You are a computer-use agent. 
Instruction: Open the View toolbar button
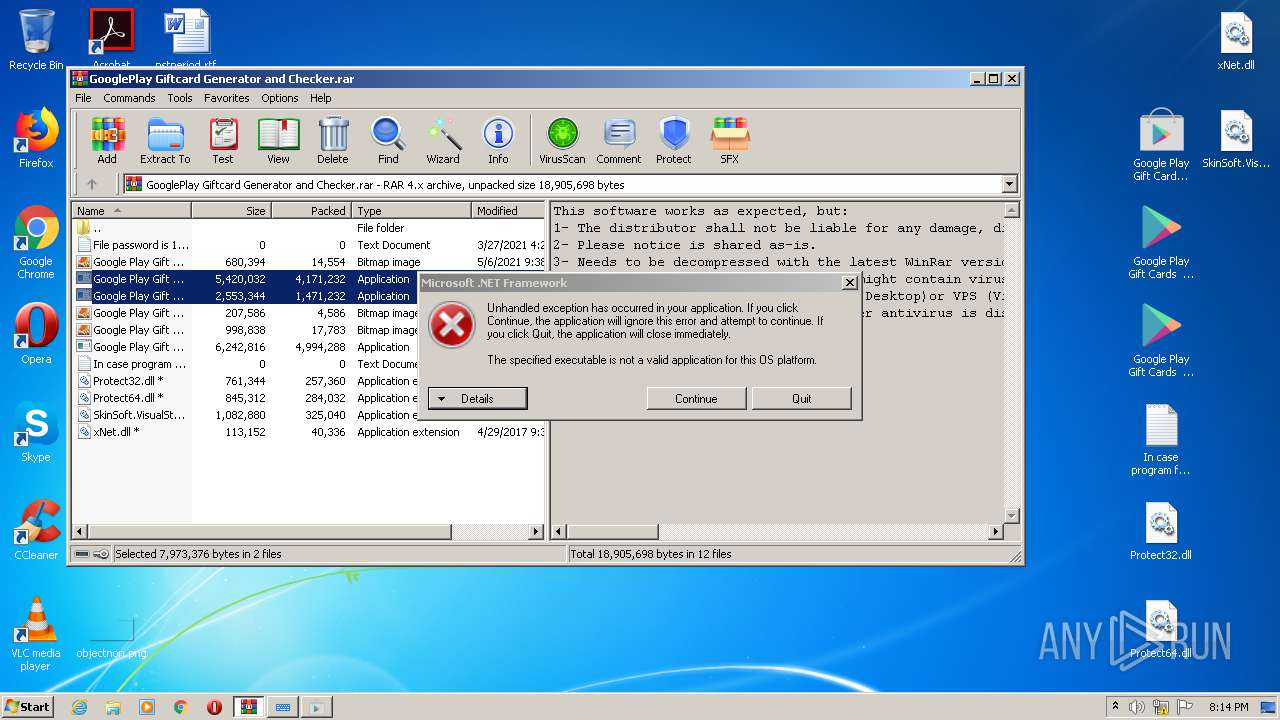coord(278,141)
